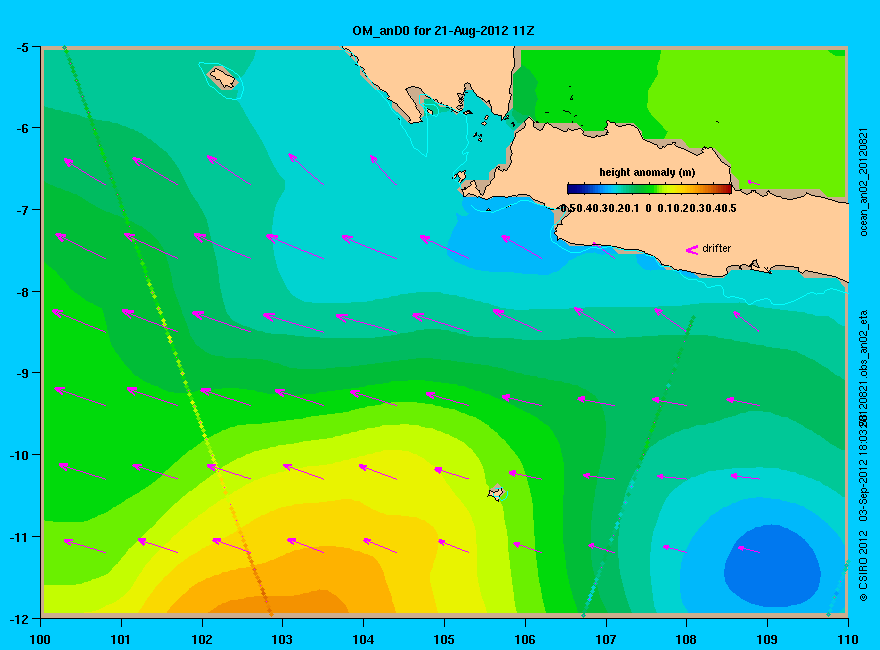
Task: Click the small magenta arrow on Java's north coast
Action: pos(754,182)
